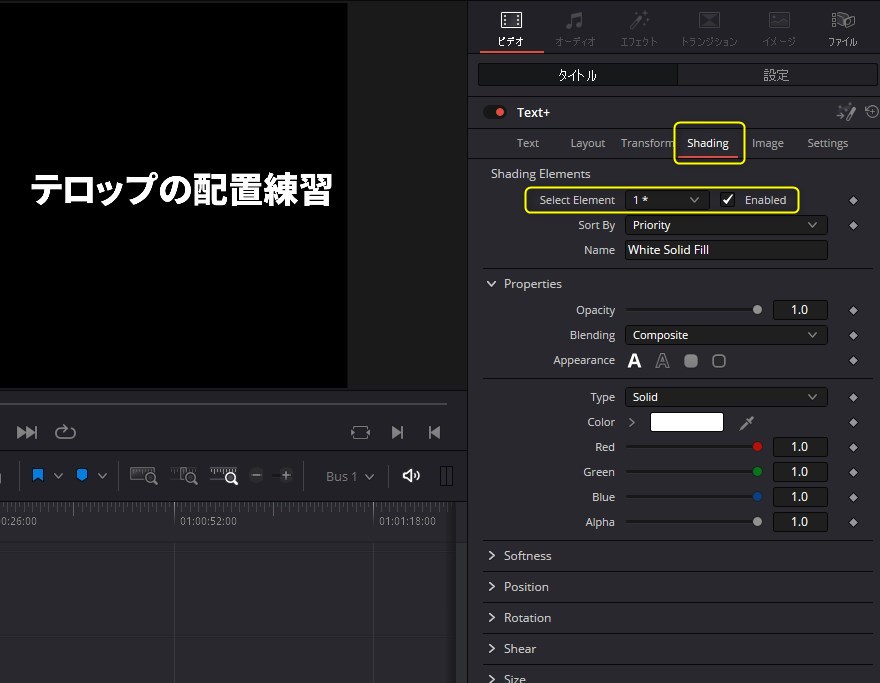
Task: Toggle keyframe diamond for Sort By
Action: tap(854, 226)
